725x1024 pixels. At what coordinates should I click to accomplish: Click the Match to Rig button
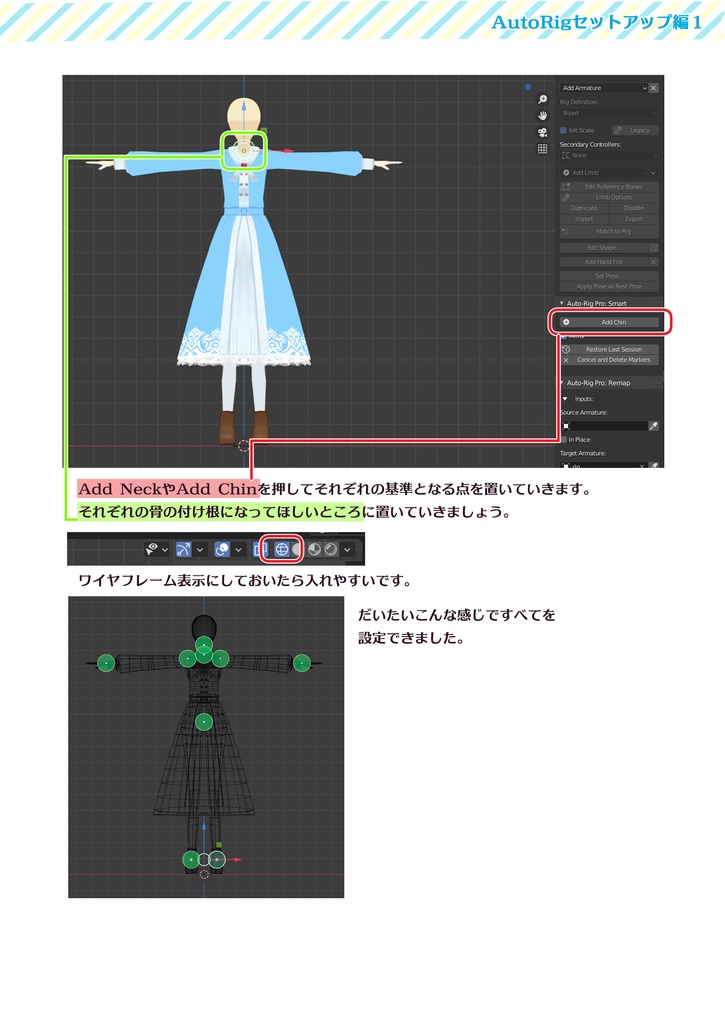609,232
